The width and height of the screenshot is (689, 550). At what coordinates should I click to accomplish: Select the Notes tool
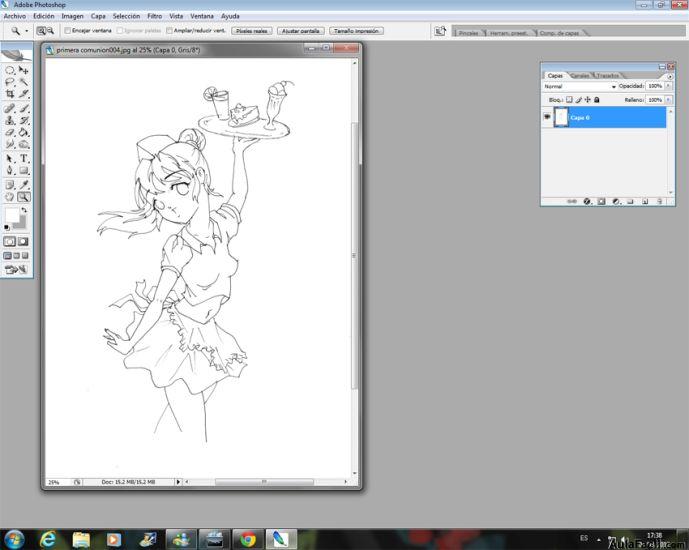(x=10, y=185)
